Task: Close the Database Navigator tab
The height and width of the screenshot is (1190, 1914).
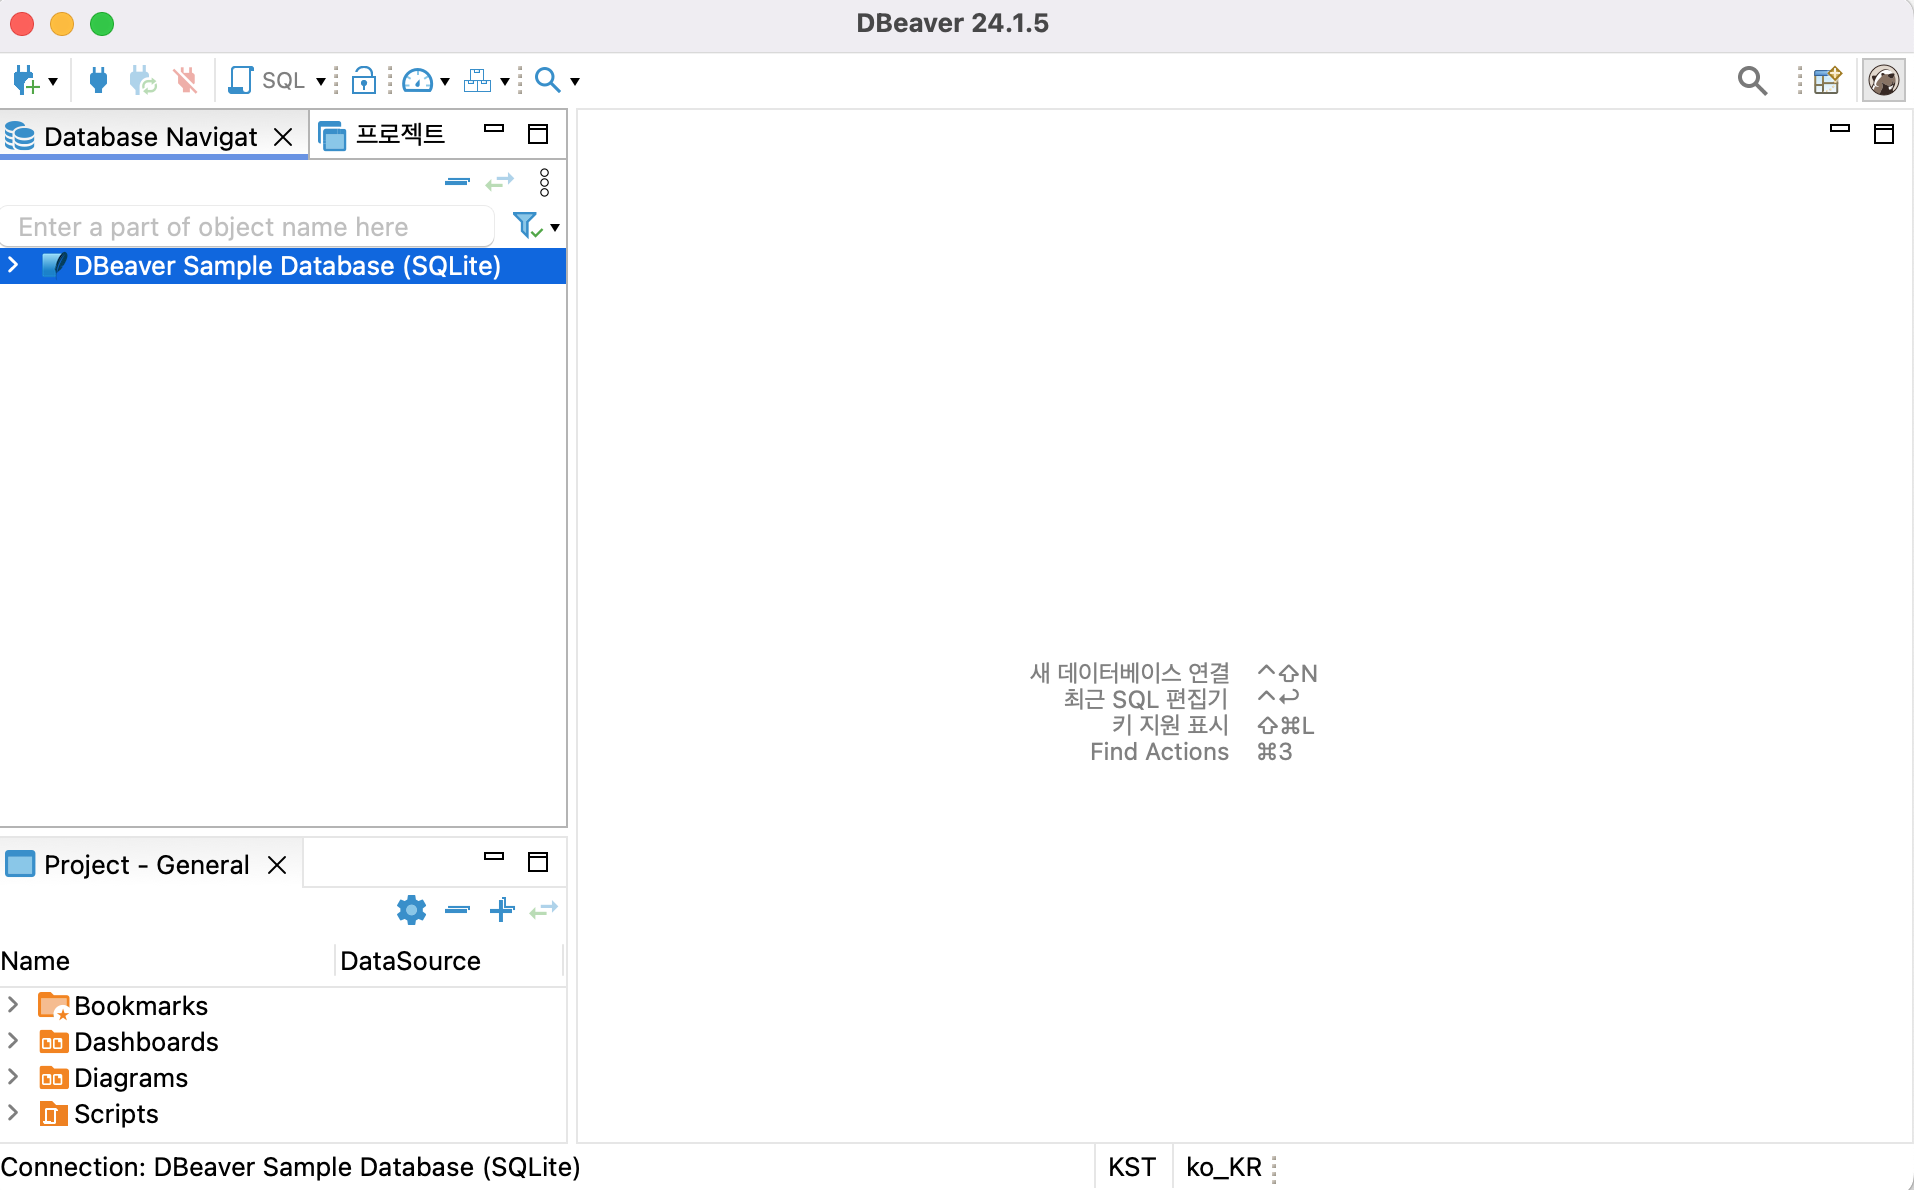Action: tap(284, 137)
